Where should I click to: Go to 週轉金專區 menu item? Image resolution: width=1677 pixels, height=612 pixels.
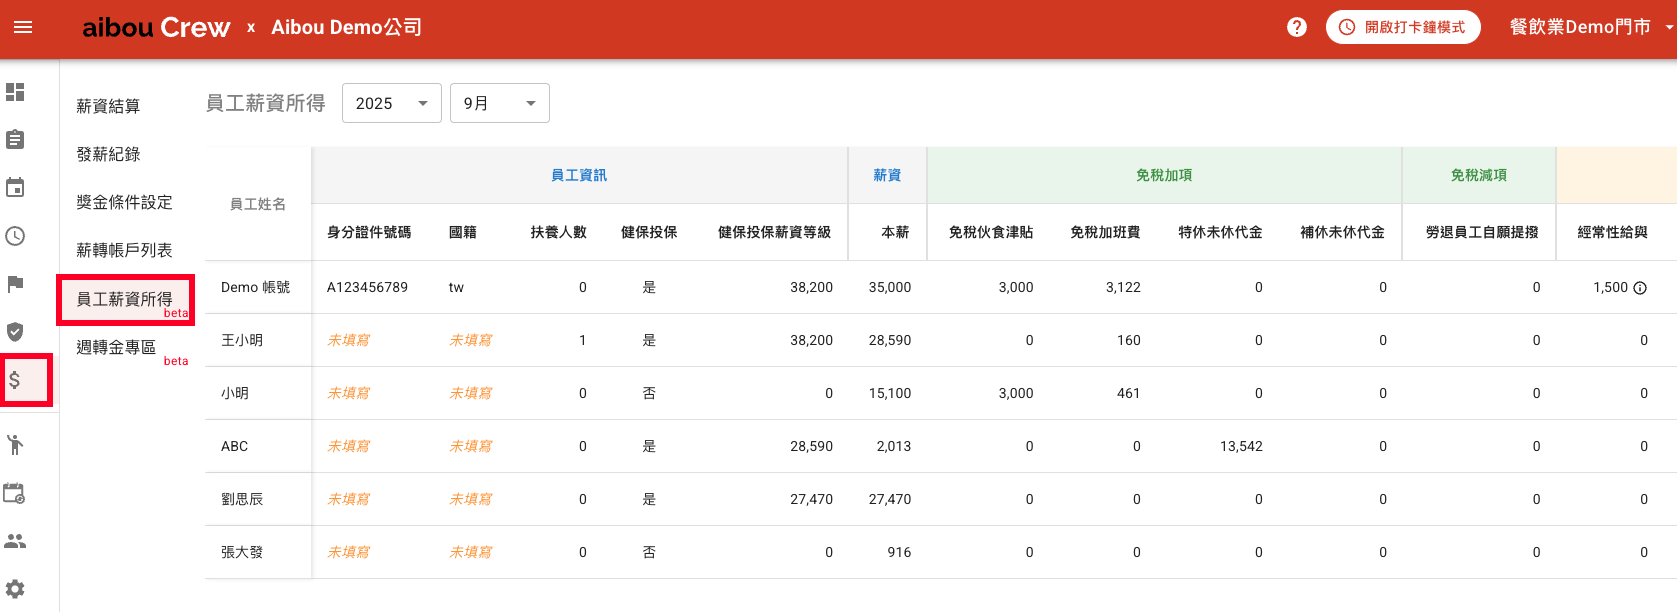(116, 347)
